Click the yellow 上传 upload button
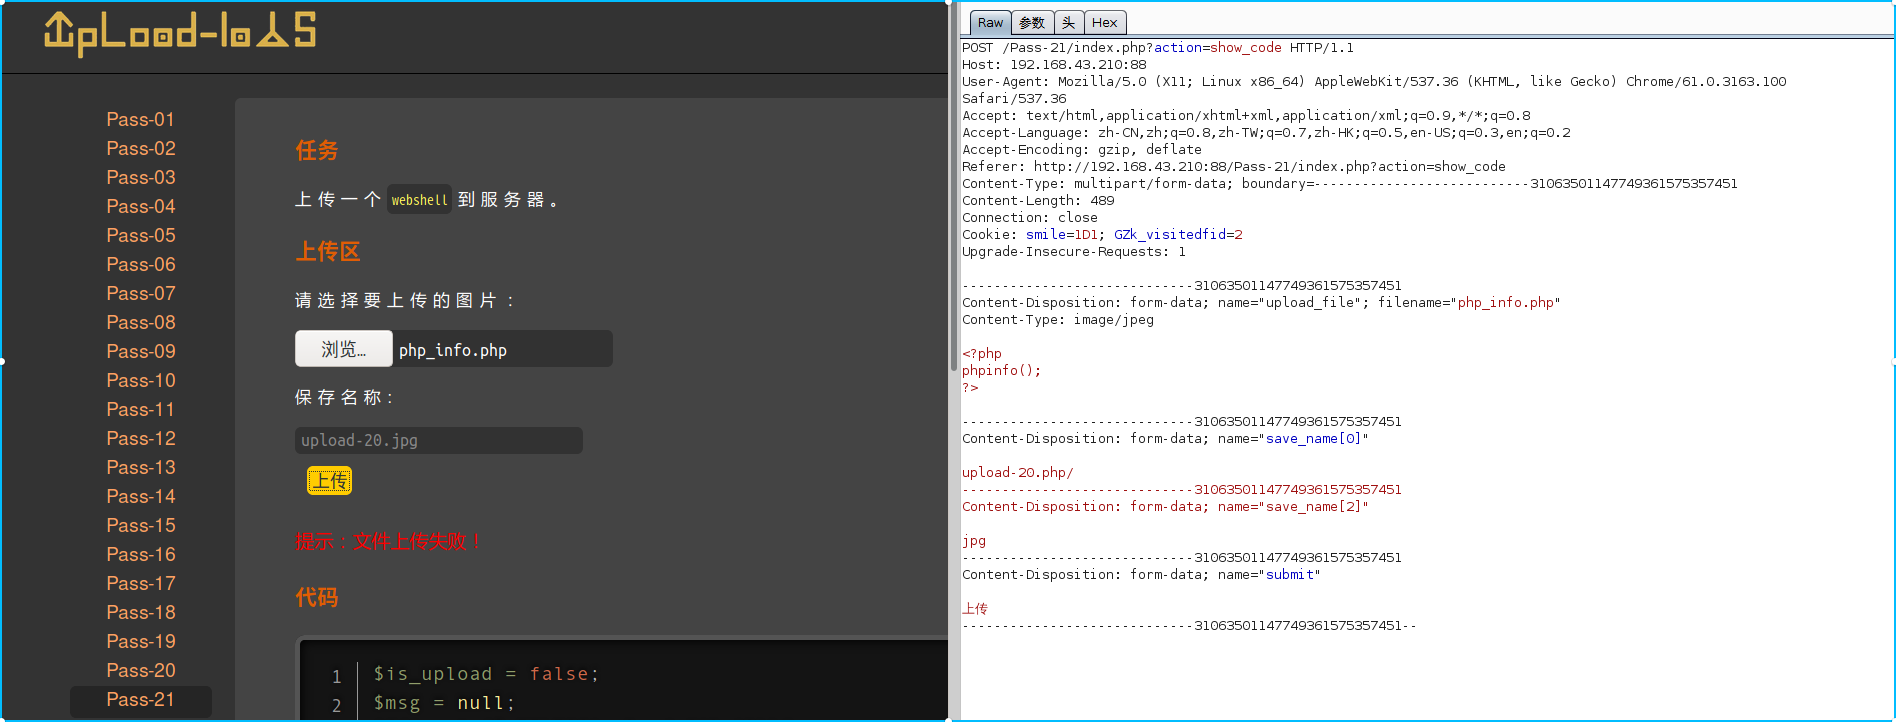 pos(329,481)
